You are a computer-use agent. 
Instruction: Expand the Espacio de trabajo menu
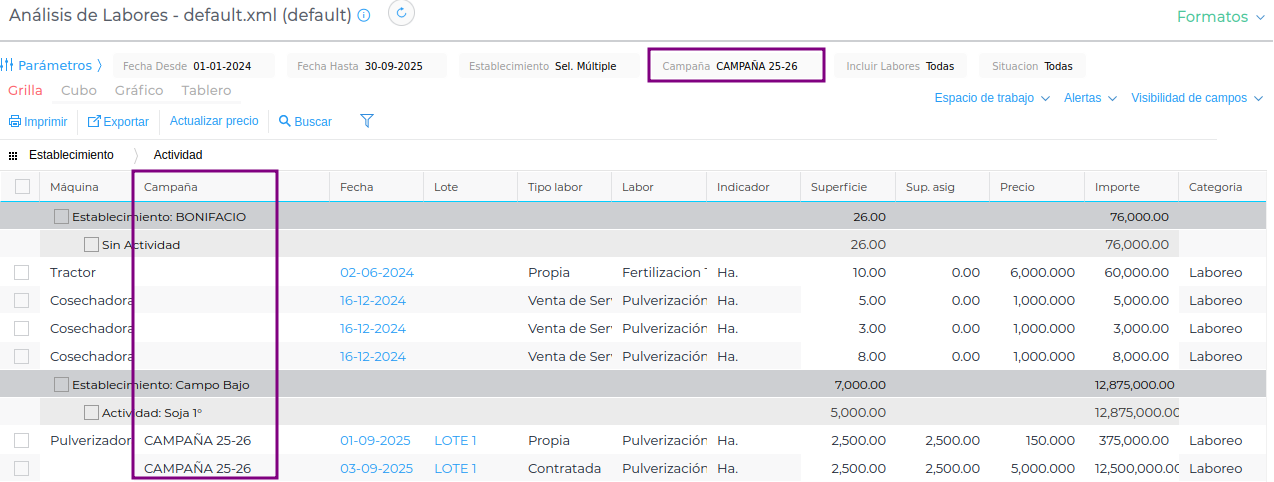pos(991,98)
